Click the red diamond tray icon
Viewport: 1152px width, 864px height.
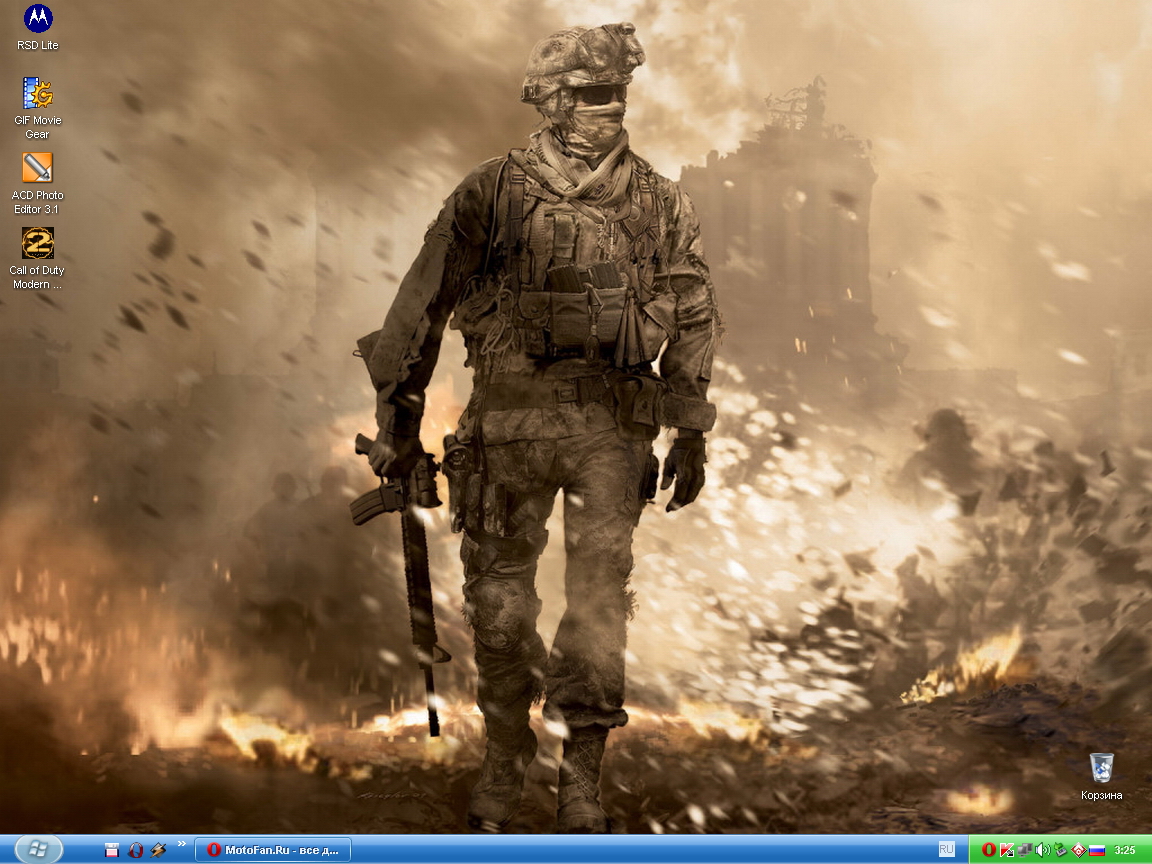coord(1078,850)
